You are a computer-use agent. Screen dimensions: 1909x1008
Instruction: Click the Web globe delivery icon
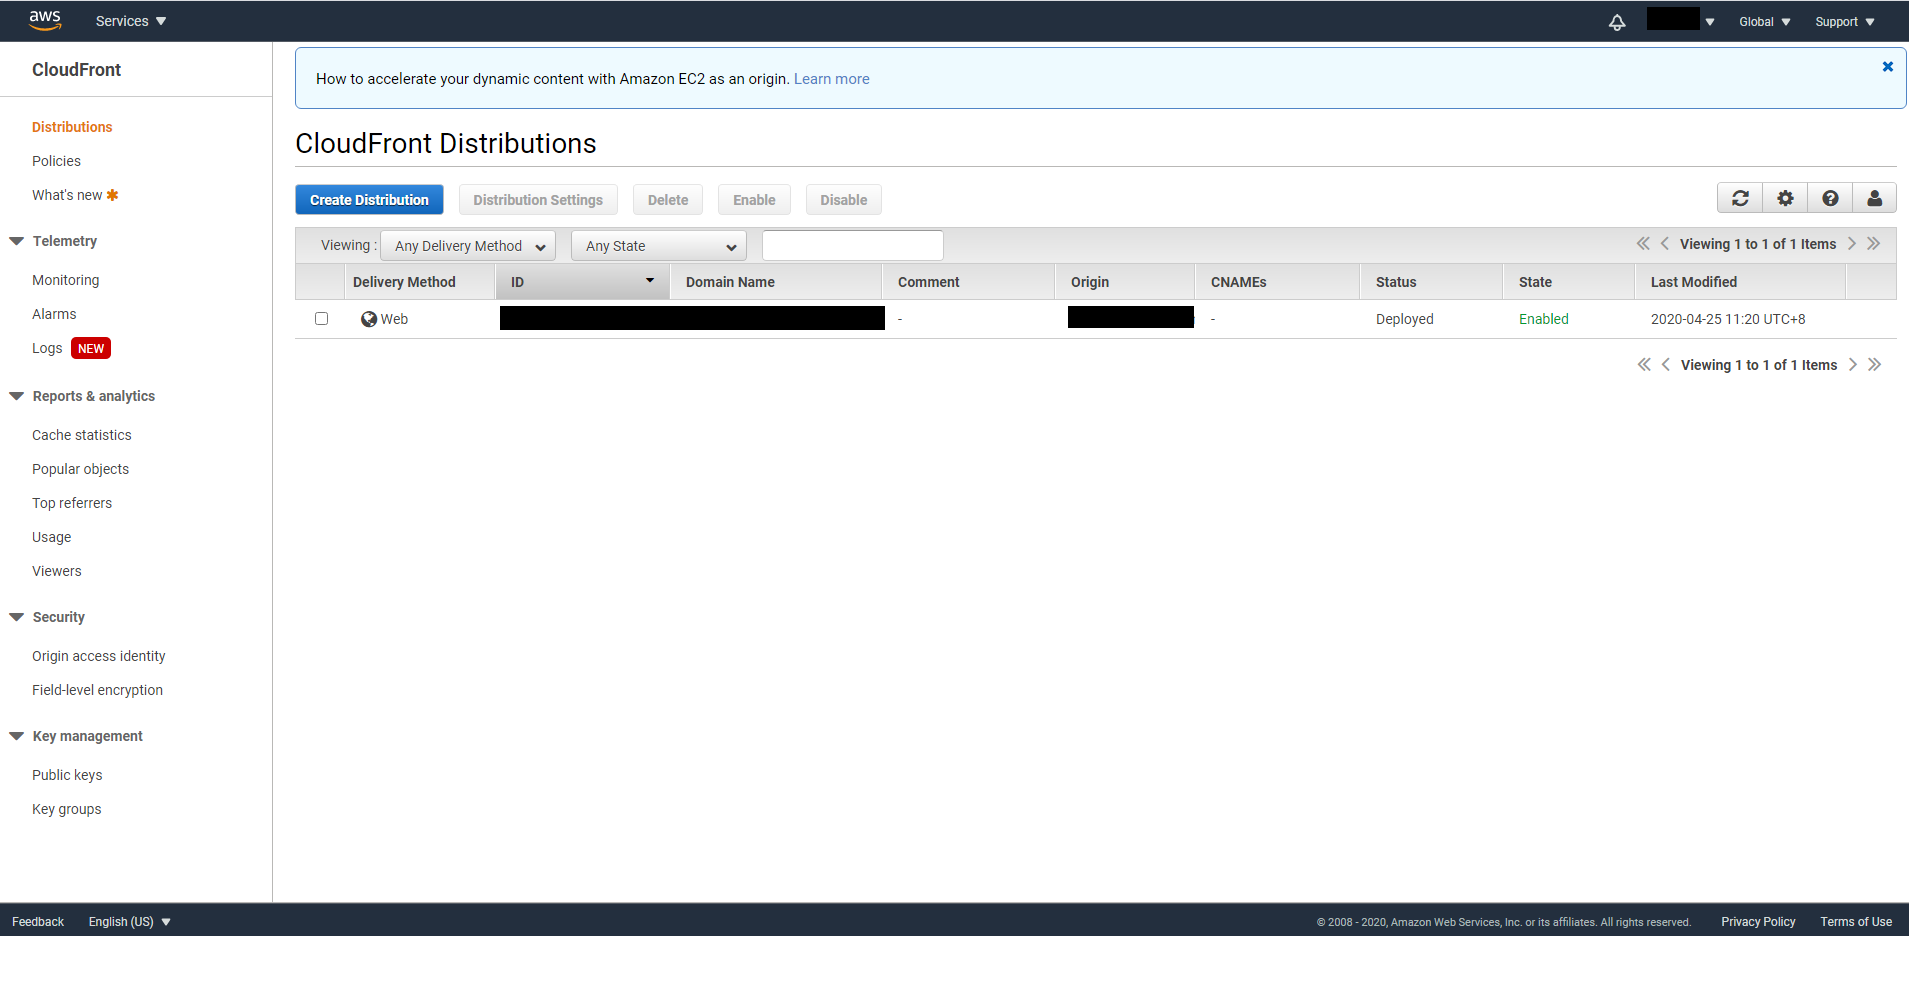[369, 319]
